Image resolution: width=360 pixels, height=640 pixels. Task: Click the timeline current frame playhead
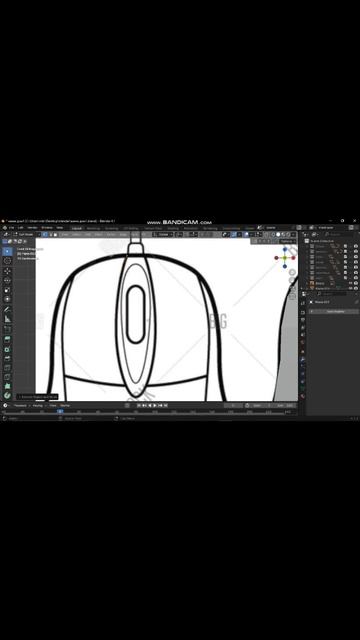pyautogui.click(x=60, y=411)
